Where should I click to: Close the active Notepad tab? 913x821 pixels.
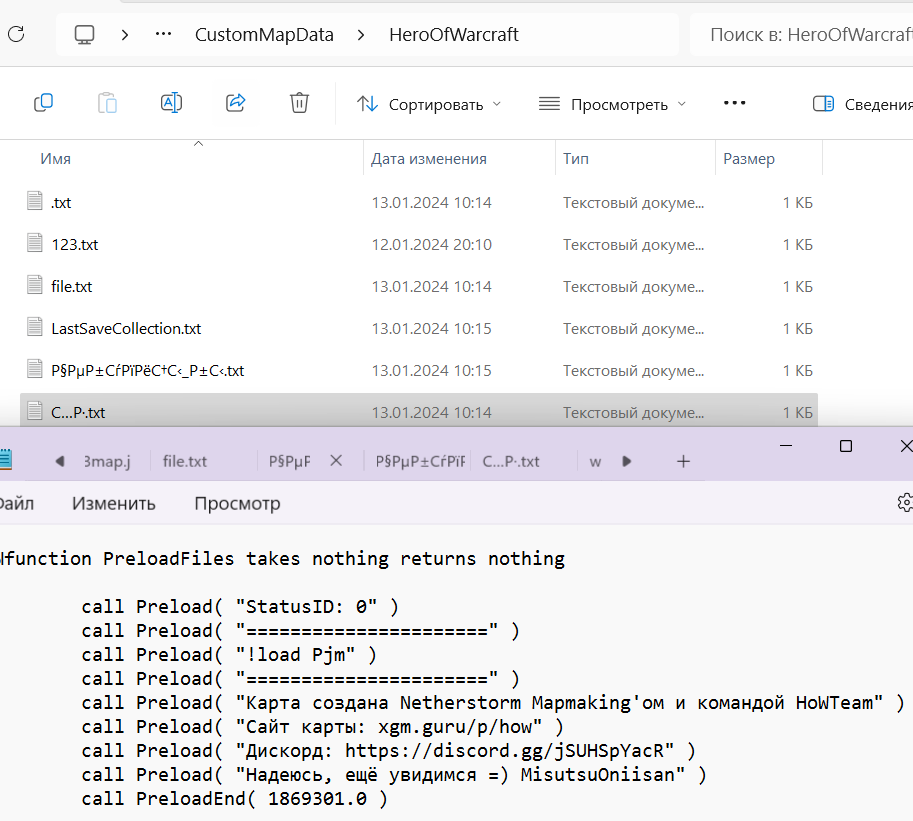336,461
